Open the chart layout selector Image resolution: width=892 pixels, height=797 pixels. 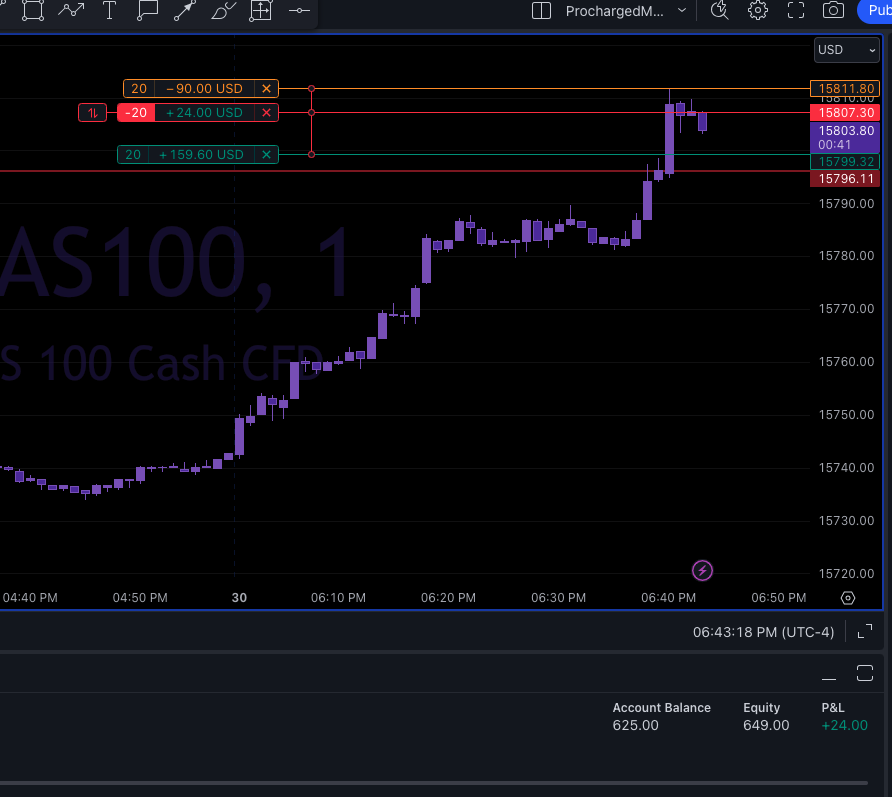click(x=540, y=11)
